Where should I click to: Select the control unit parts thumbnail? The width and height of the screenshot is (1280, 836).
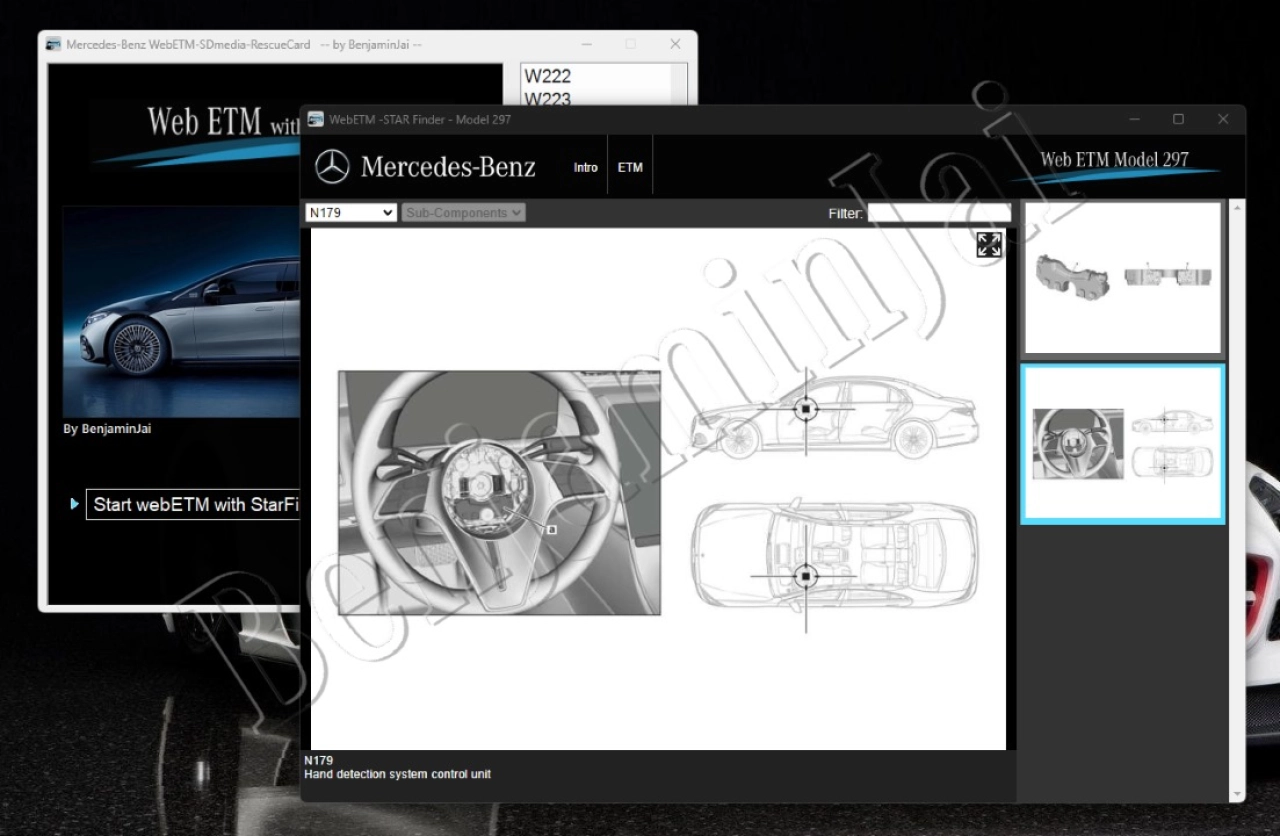point(1123,278)
